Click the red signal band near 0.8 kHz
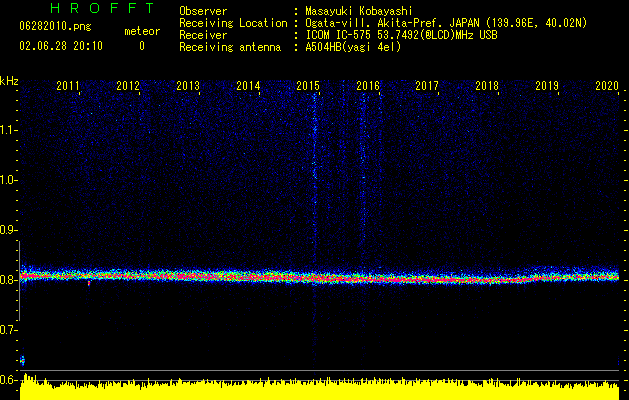Image resolution: width=629 pixels, height=400 pixels. 319,277
